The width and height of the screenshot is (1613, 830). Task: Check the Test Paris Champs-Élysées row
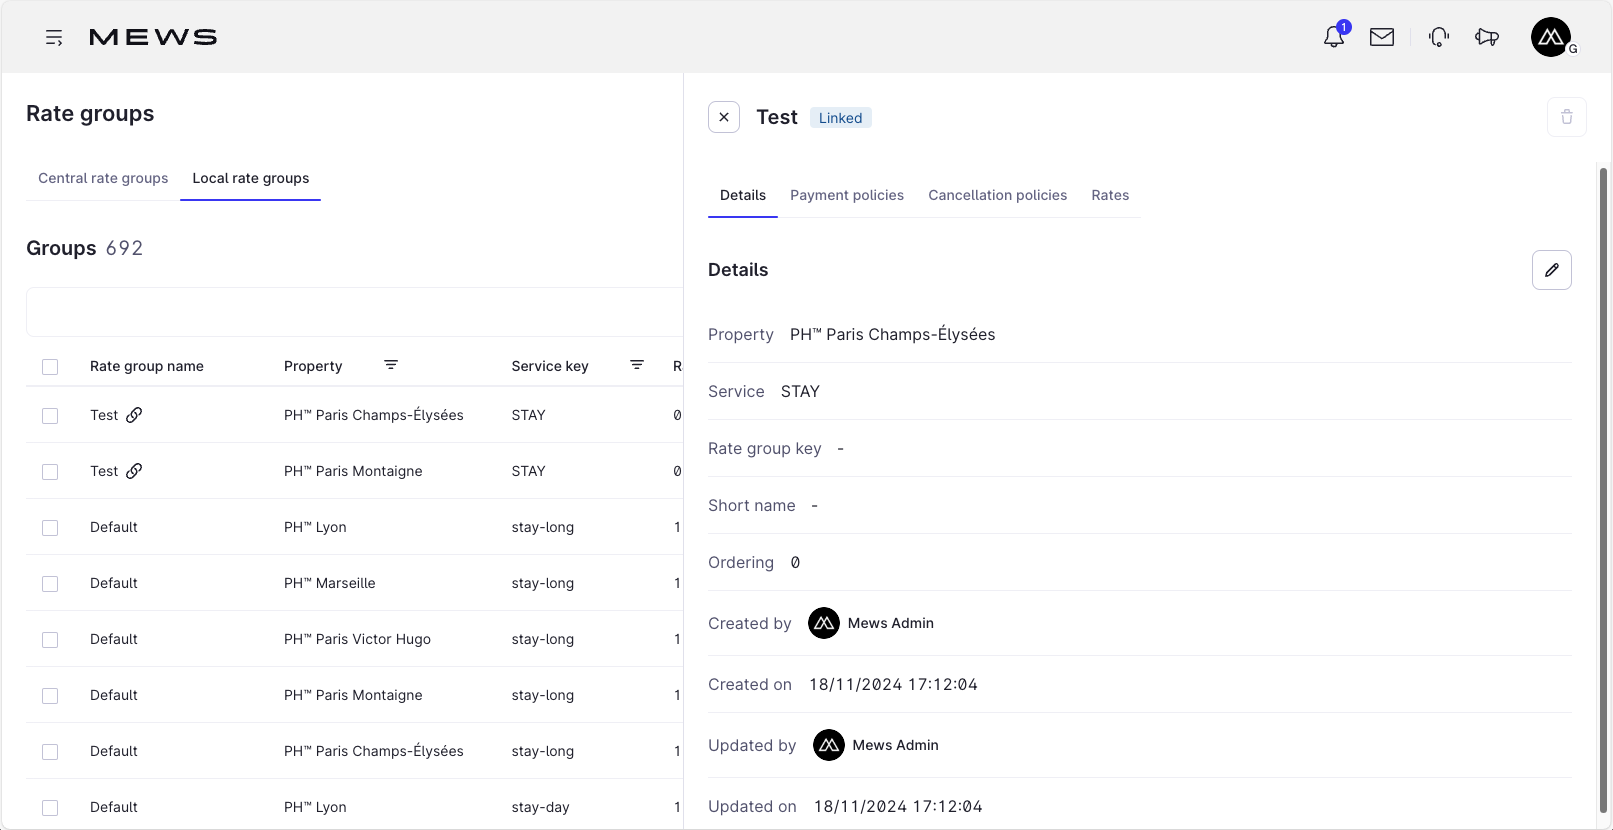point(50,416)
